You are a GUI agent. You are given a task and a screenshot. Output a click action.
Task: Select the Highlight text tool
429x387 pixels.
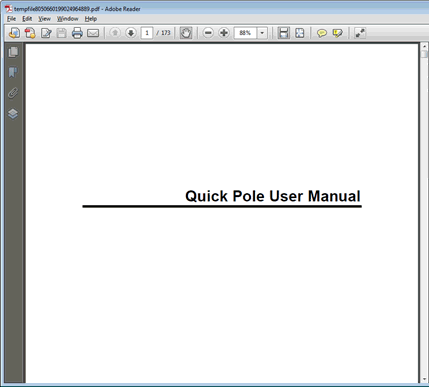click(x=337, y=33)
